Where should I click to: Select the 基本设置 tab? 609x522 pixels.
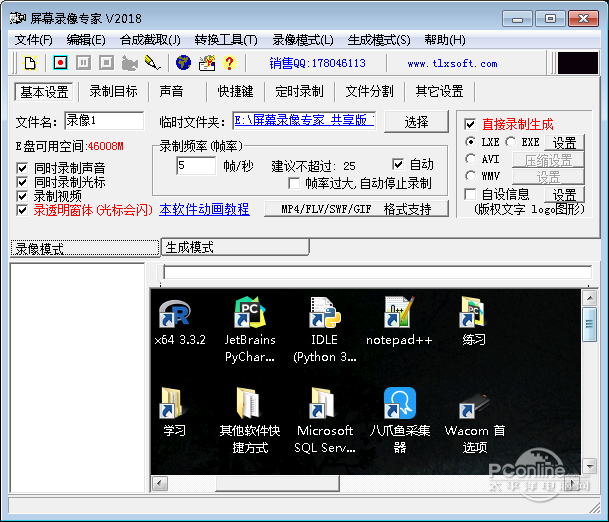44,92
